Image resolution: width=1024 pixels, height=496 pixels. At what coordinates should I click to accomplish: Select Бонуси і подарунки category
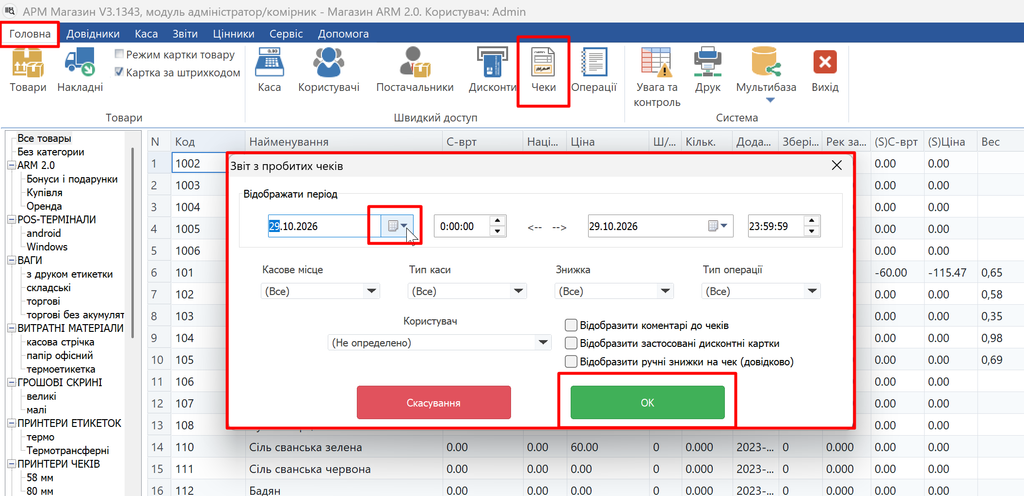[x=72, y=179]
